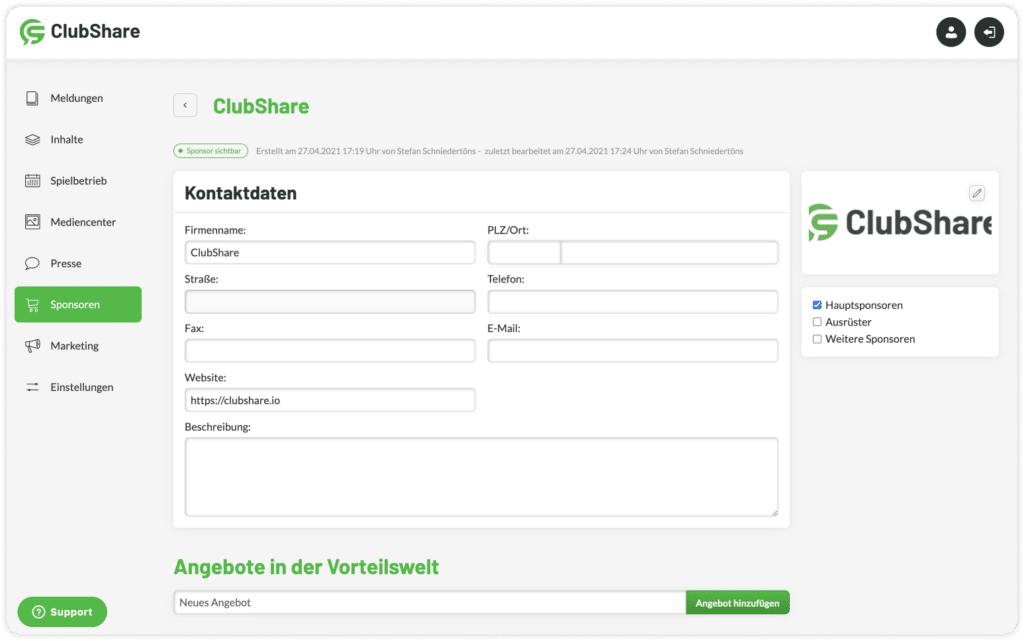Click the logout icon in header

tap(989, 32)
